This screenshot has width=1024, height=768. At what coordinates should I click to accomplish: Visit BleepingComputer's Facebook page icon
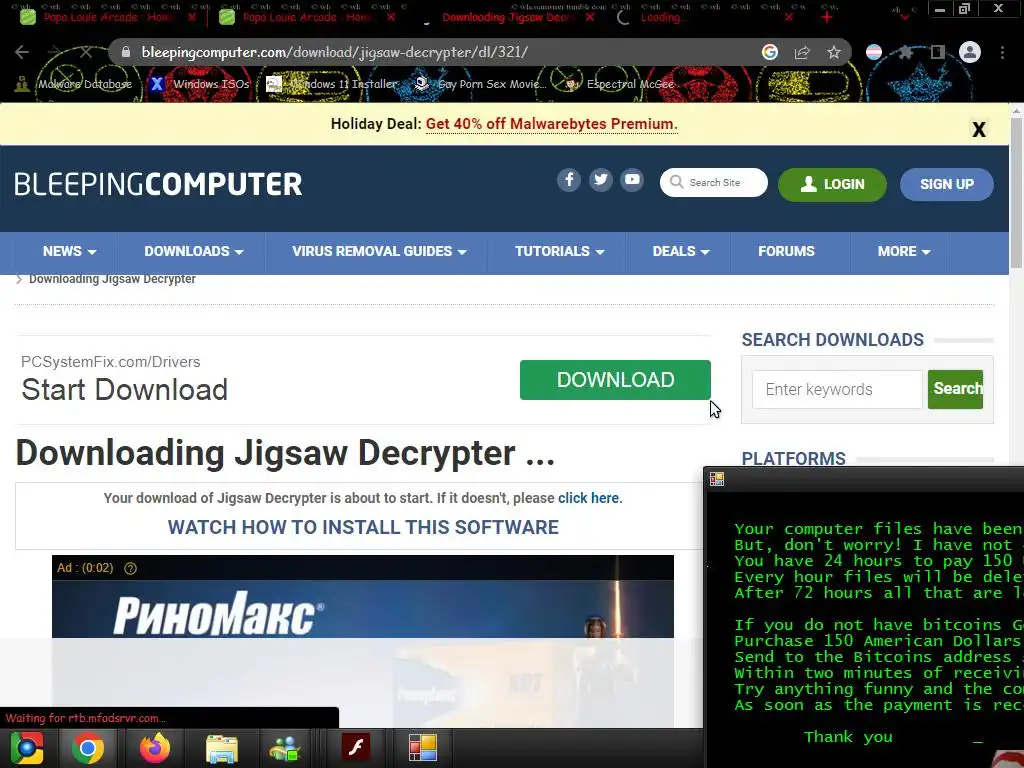[x=569, y=180]
